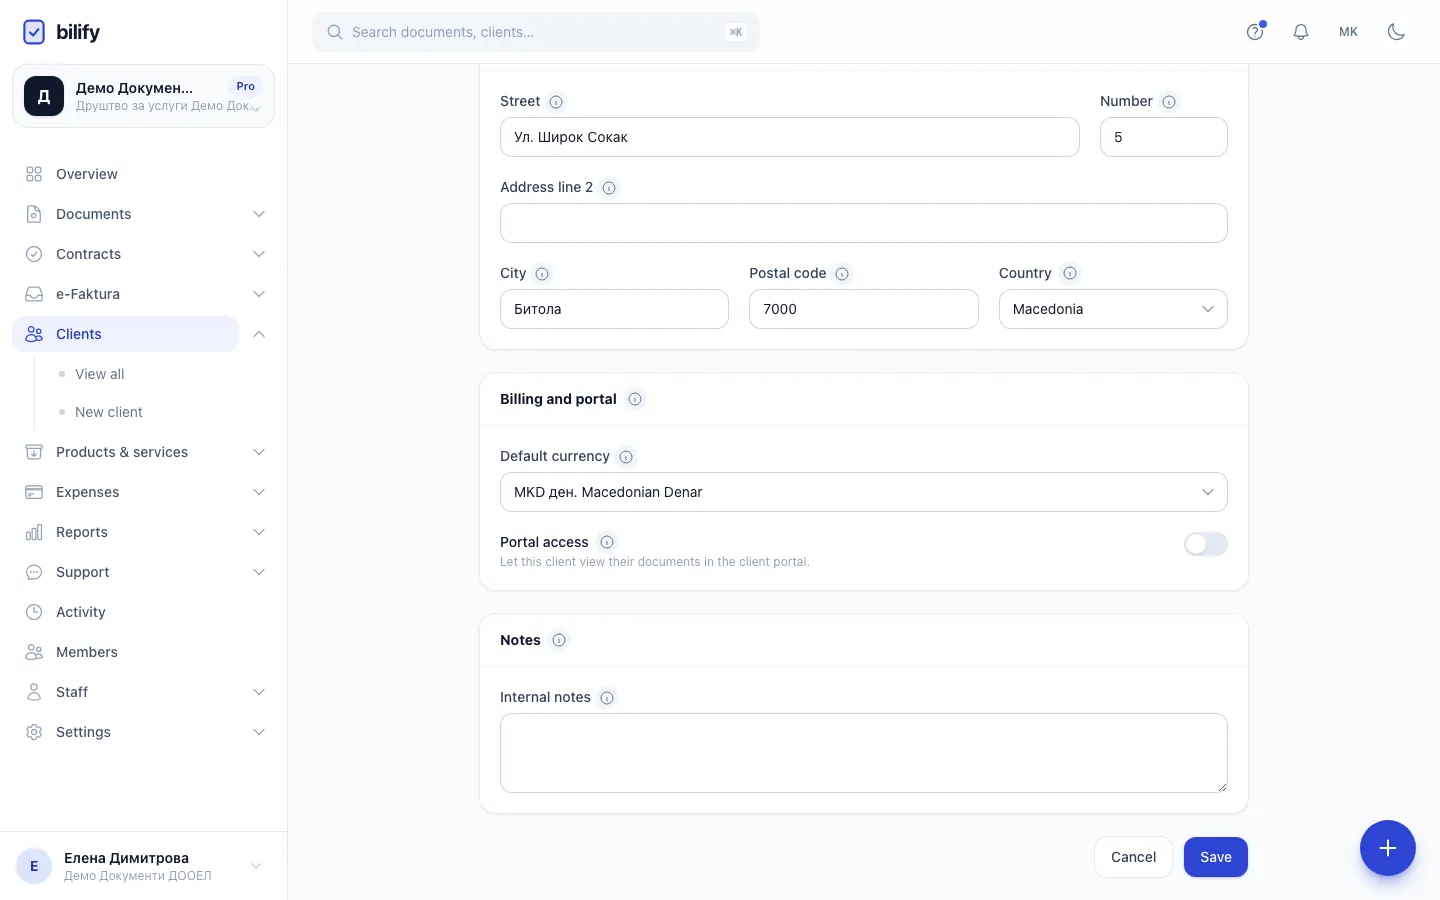1440x900 pixels.
Task: Save the client form
Action: (x=1216, y=857)
